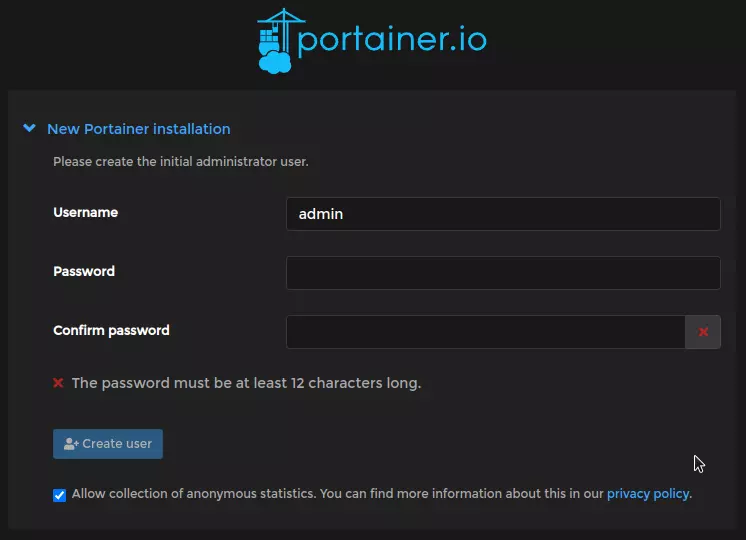This screenshot has width=746, height=540.
Task: Click the user-plus icon in Create user
Action: point(71,444)
